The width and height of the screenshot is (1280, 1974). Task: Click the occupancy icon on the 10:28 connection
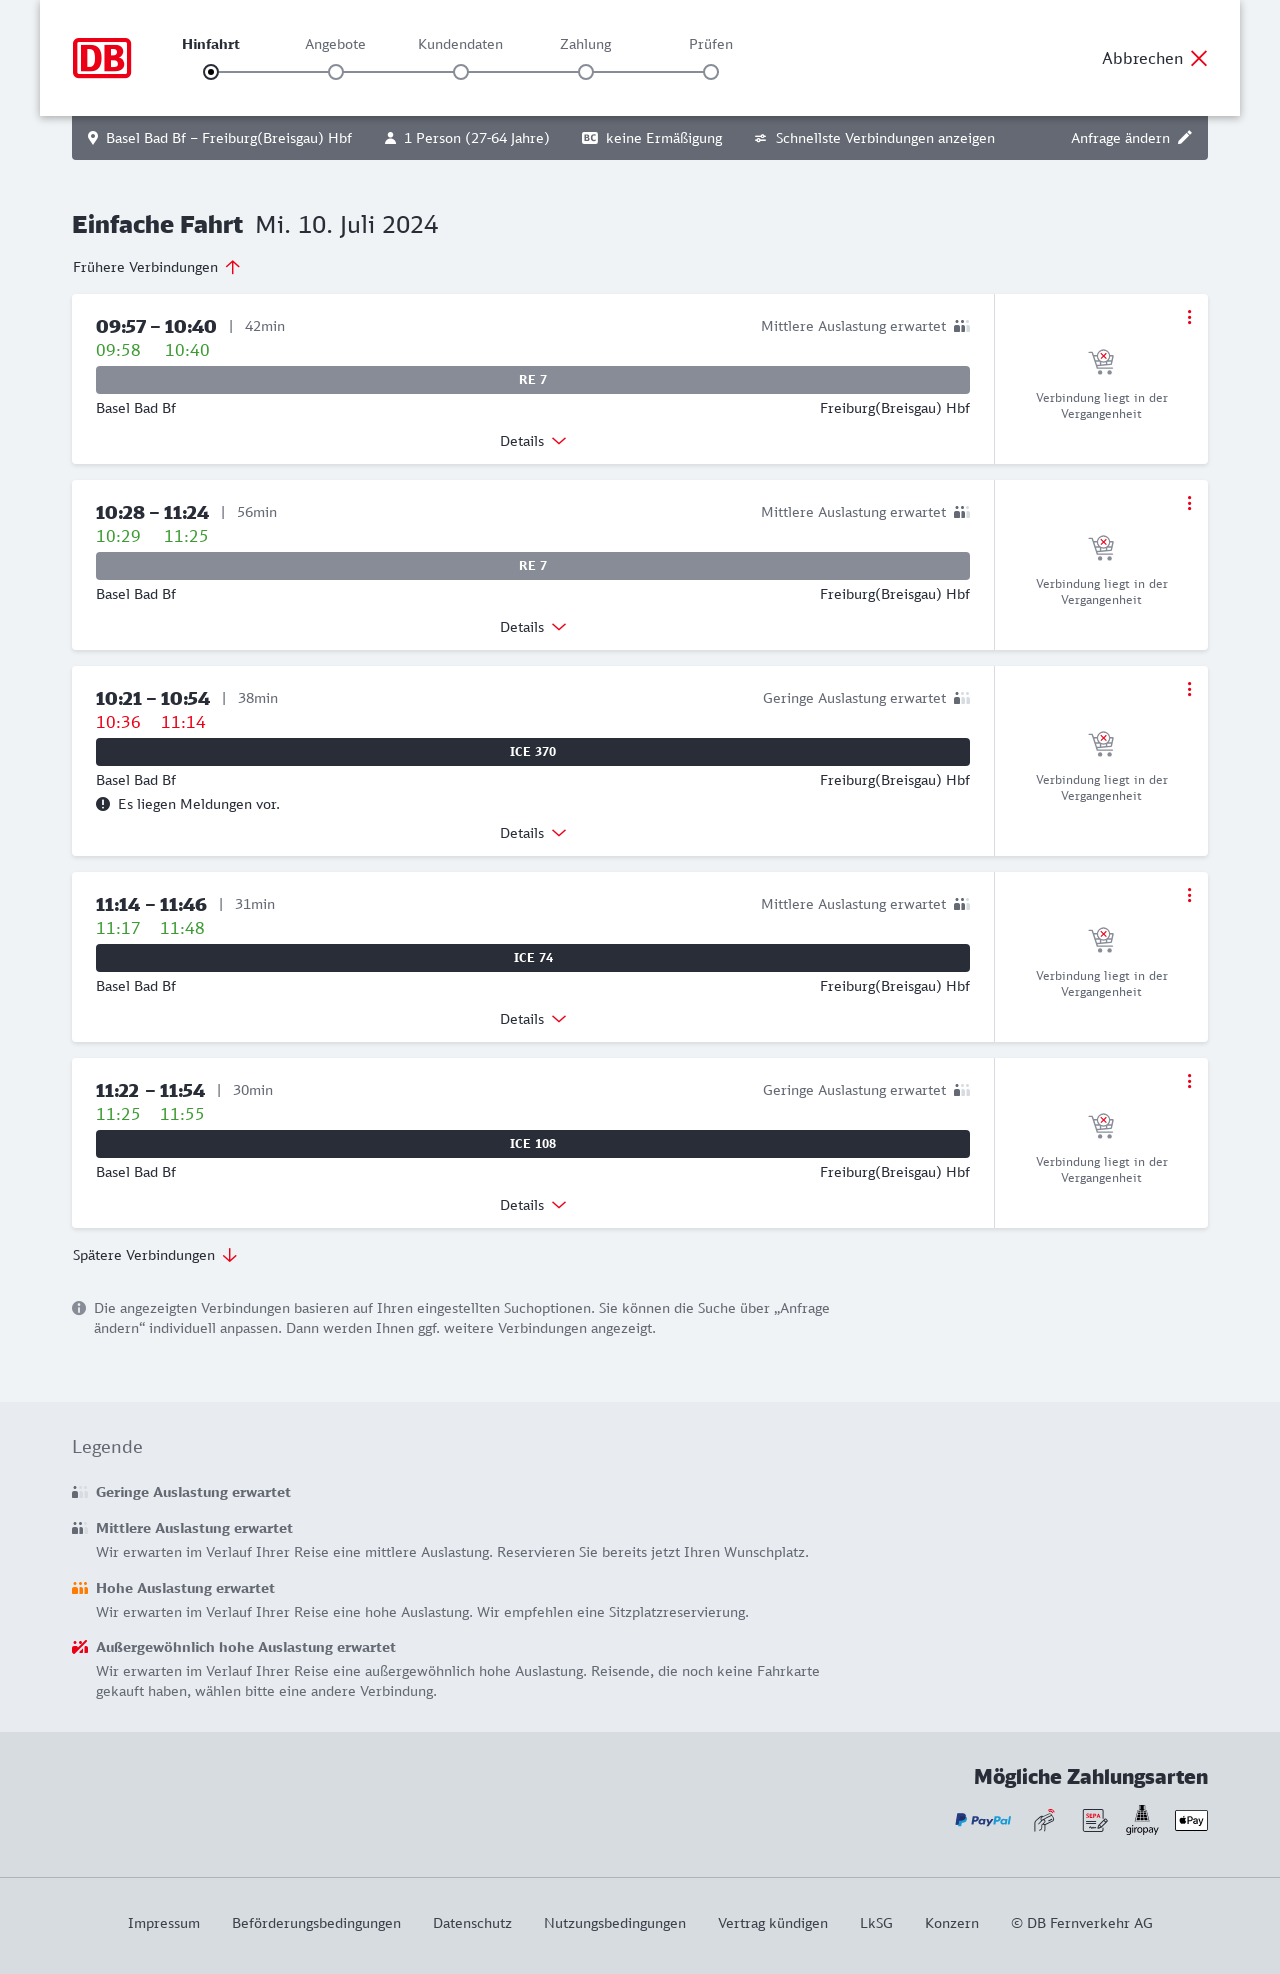962,512
